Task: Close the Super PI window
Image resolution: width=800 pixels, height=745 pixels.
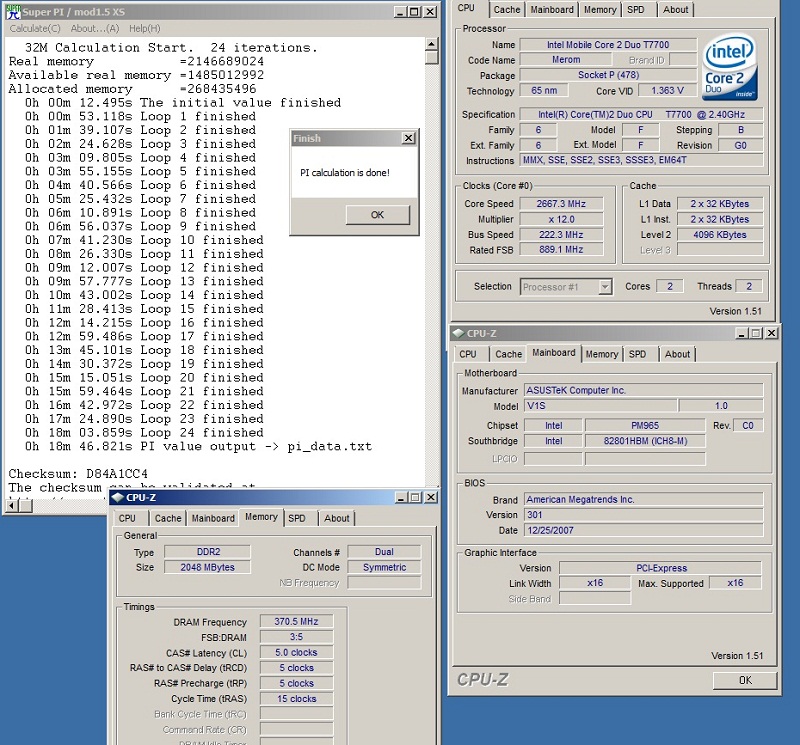Action: click(x=431, y=12)
